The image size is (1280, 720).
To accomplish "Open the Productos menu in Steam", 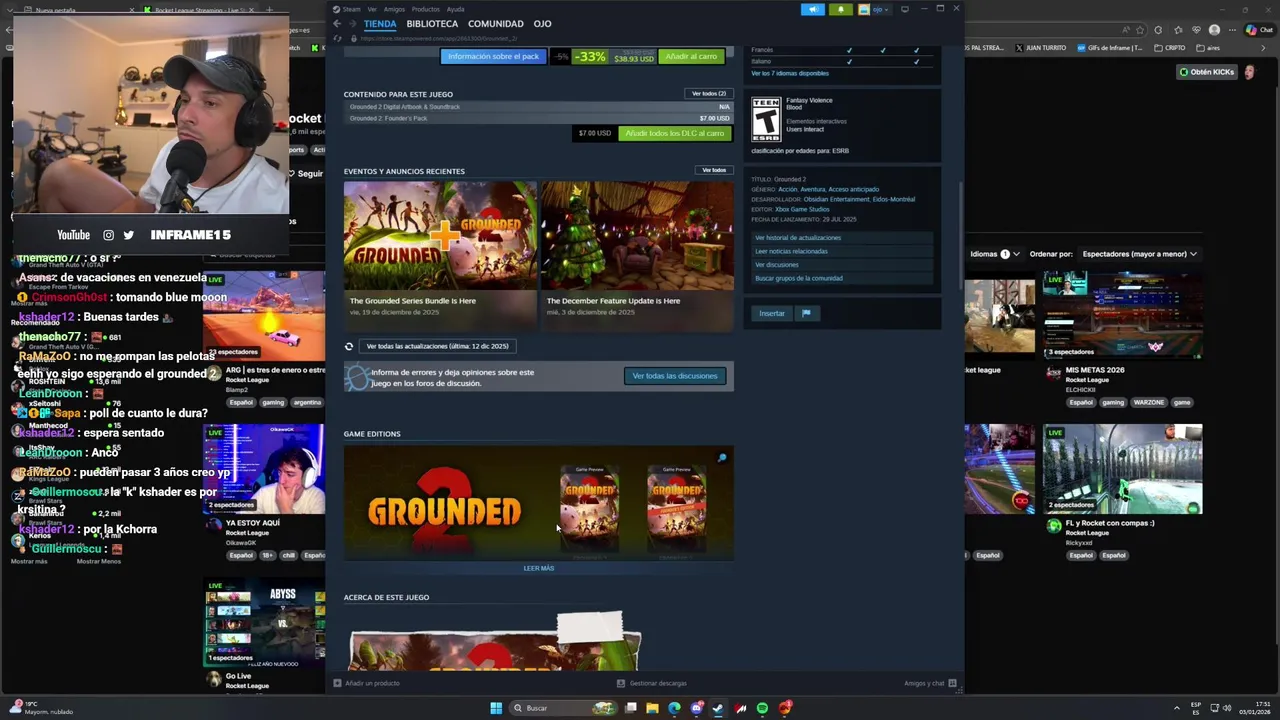I will (425, 9).
